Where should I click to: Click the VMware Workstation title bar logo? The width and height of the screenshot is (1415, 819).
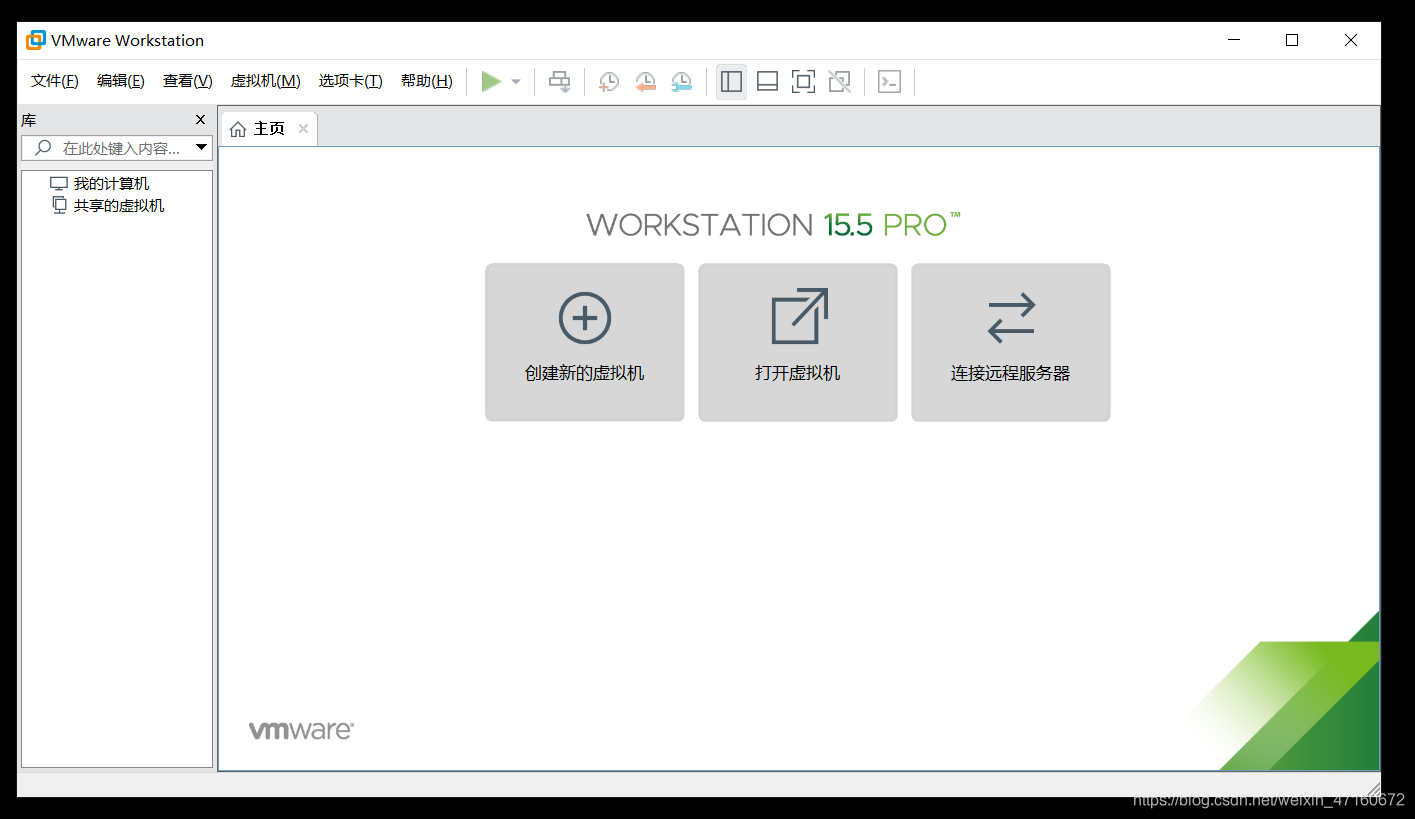click(36, 40)
